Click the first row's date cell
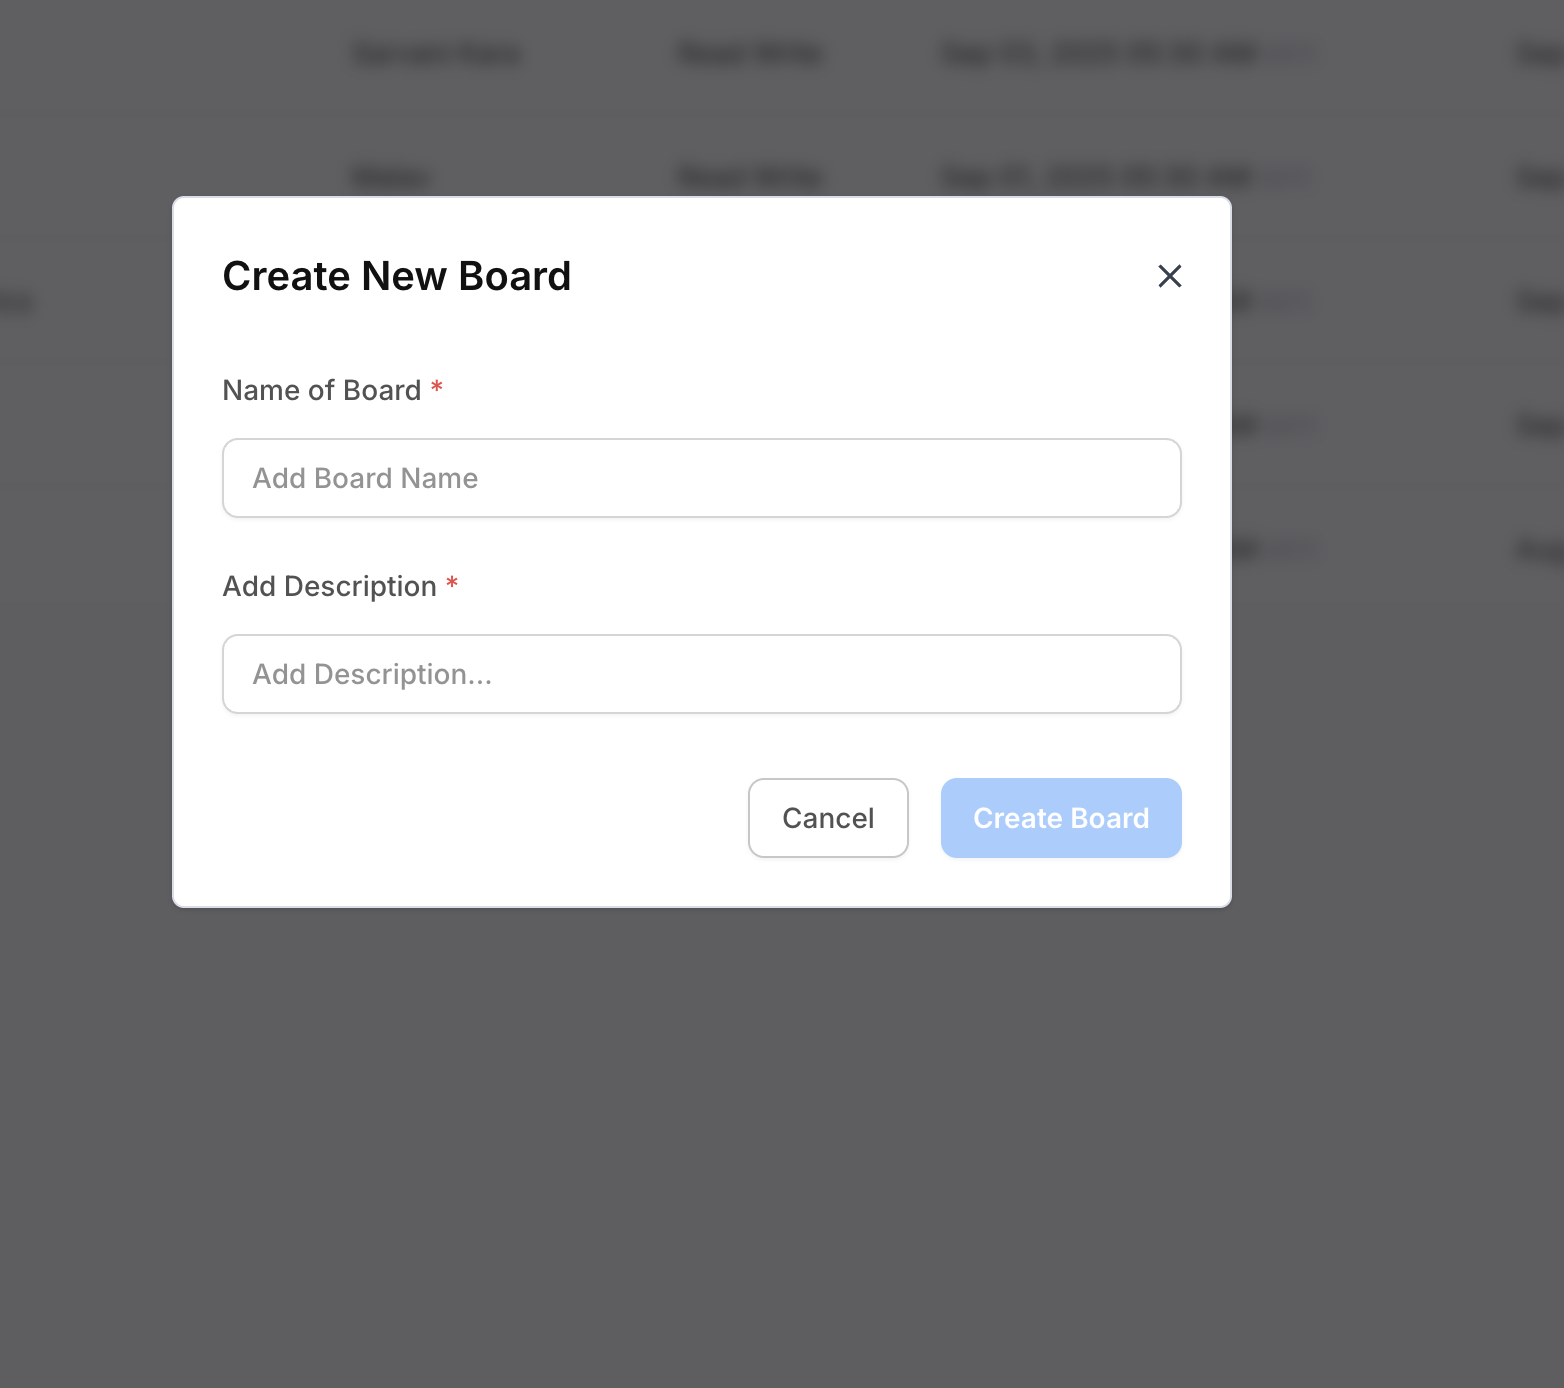1564x1388 pixels. pos(1100,54)
